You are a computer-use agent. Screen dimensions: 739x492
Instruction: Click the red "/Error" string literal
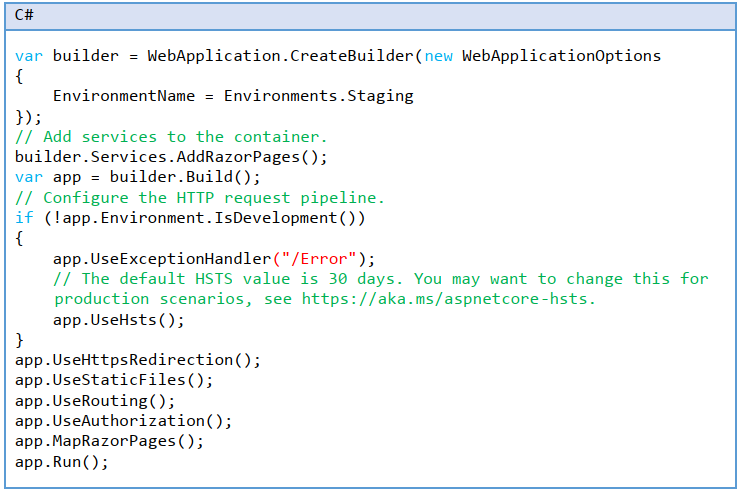click(319, 259)
